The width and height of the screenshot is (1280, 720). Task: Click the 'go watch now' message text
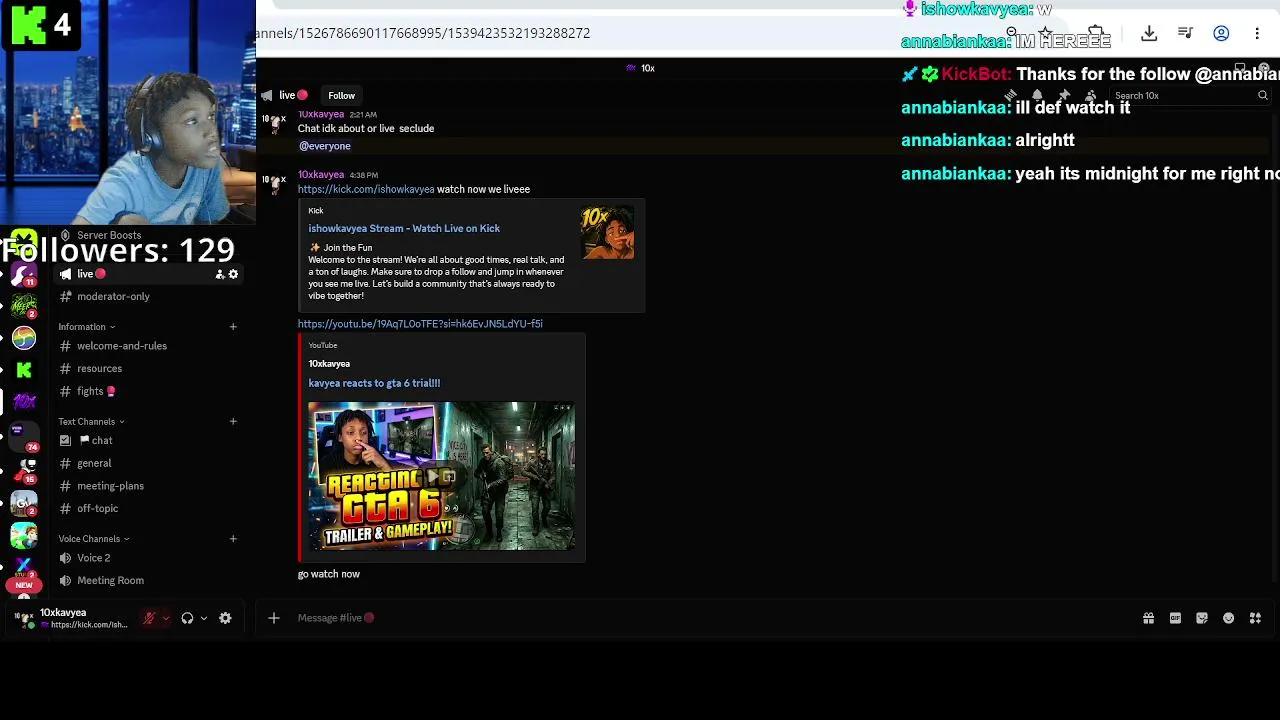pos(329,574)
